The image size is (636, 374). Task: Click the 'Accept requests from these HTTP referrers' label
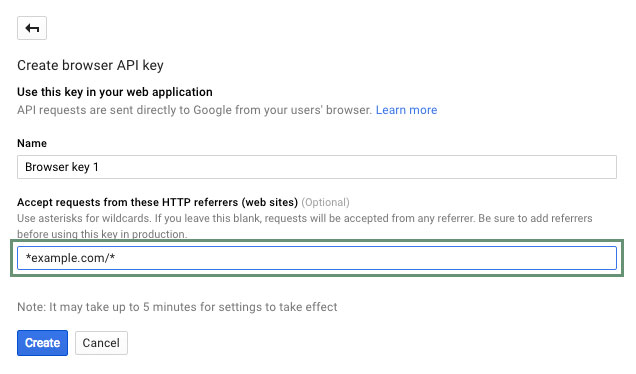coord(157,202)
